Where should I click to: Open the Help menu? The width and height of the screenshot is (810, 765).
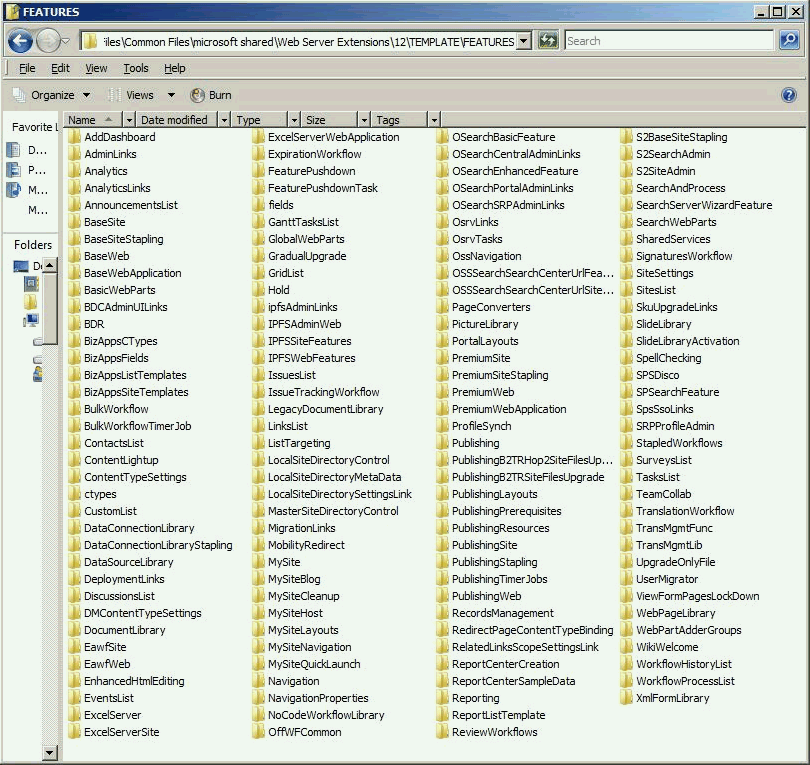(175, 68)
